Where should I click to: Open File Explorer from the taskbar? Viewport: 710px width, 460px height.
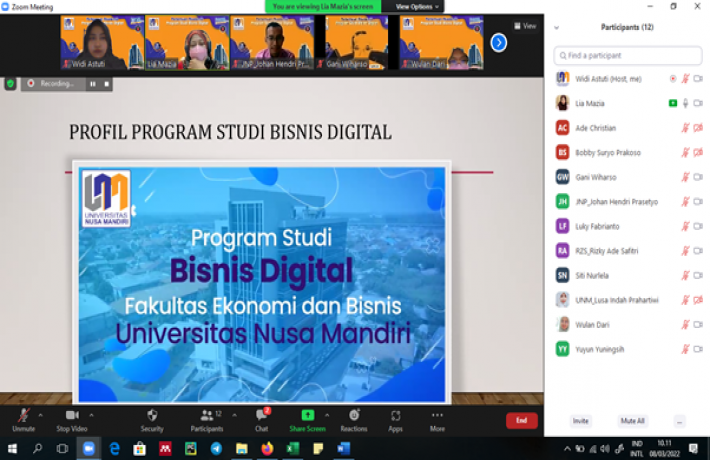coord(242,449)
